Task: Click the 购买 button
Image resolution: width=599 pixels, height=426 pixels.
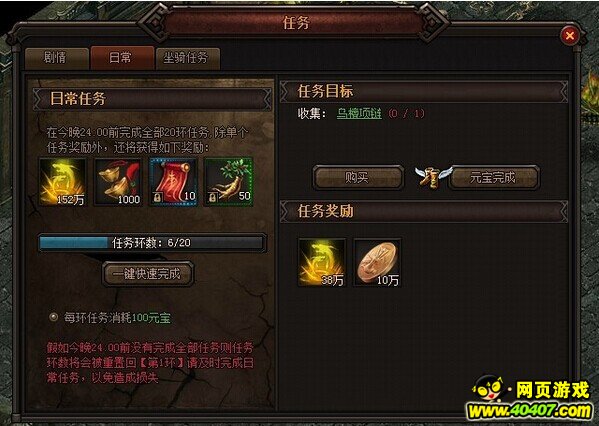Action: [358, 177]
